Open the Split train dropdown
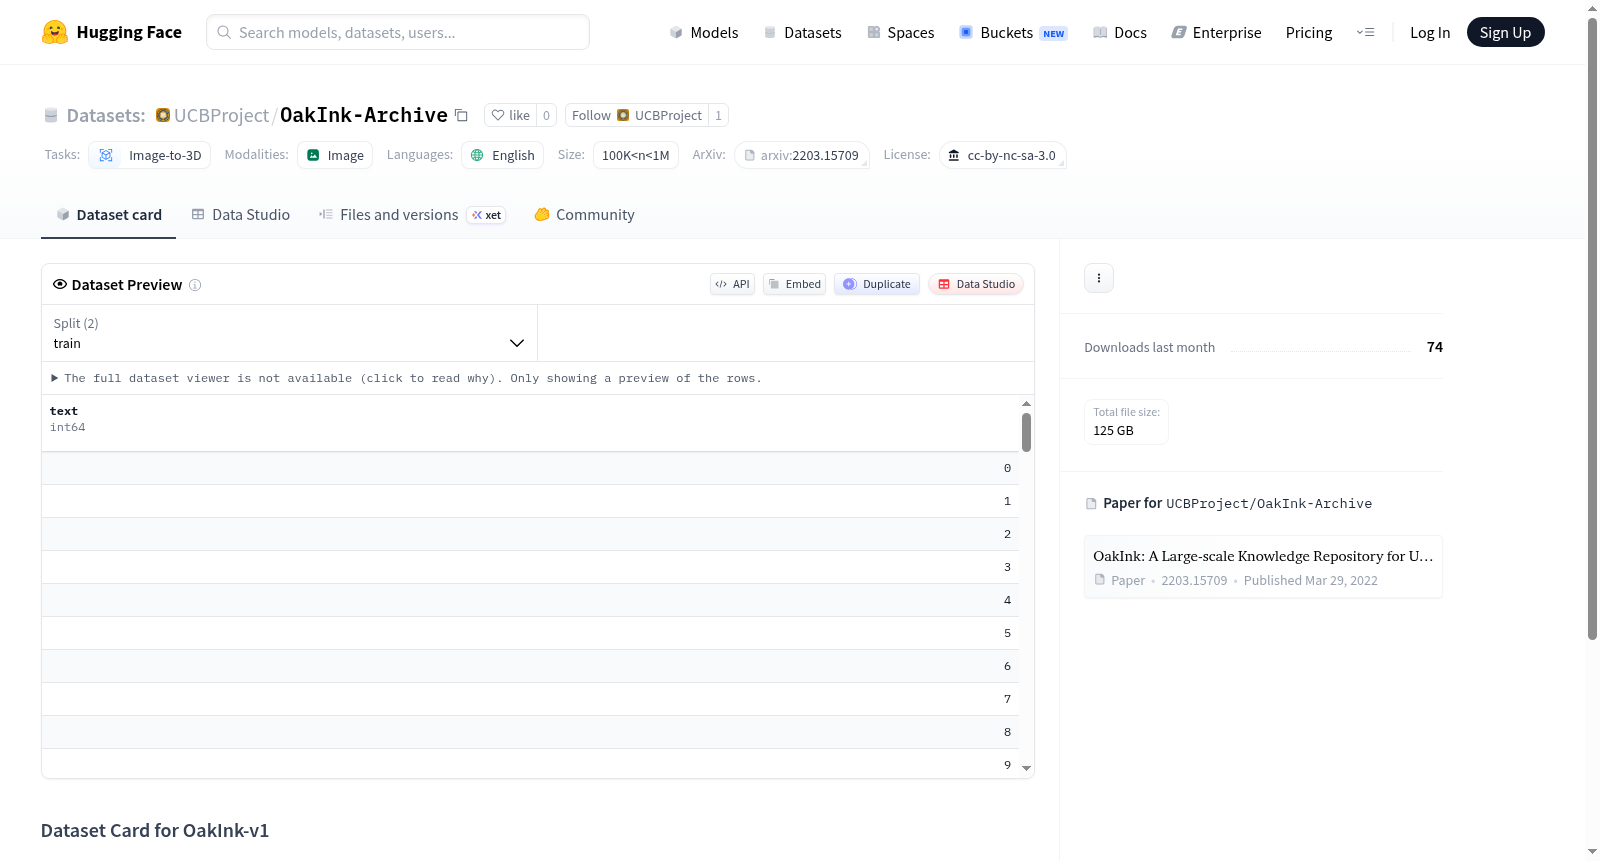Image resolution: width=1600 pixels, height=861 pixels. point(289,333)
